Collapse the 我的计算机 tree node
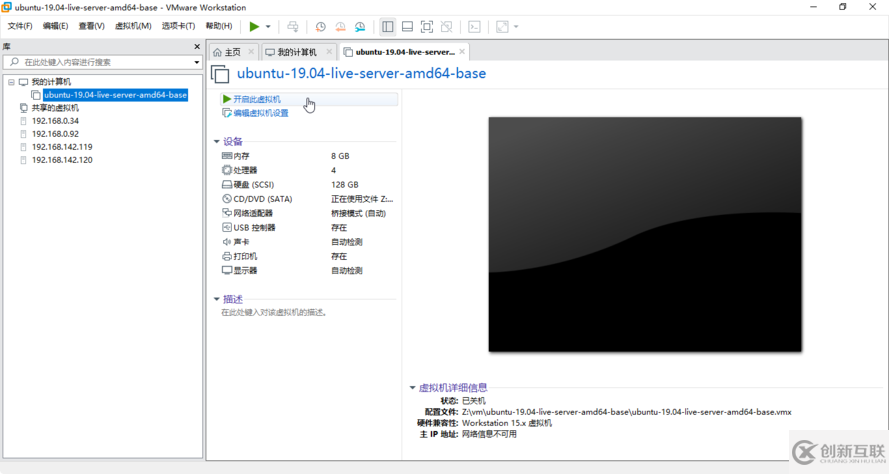 [11, 82]
